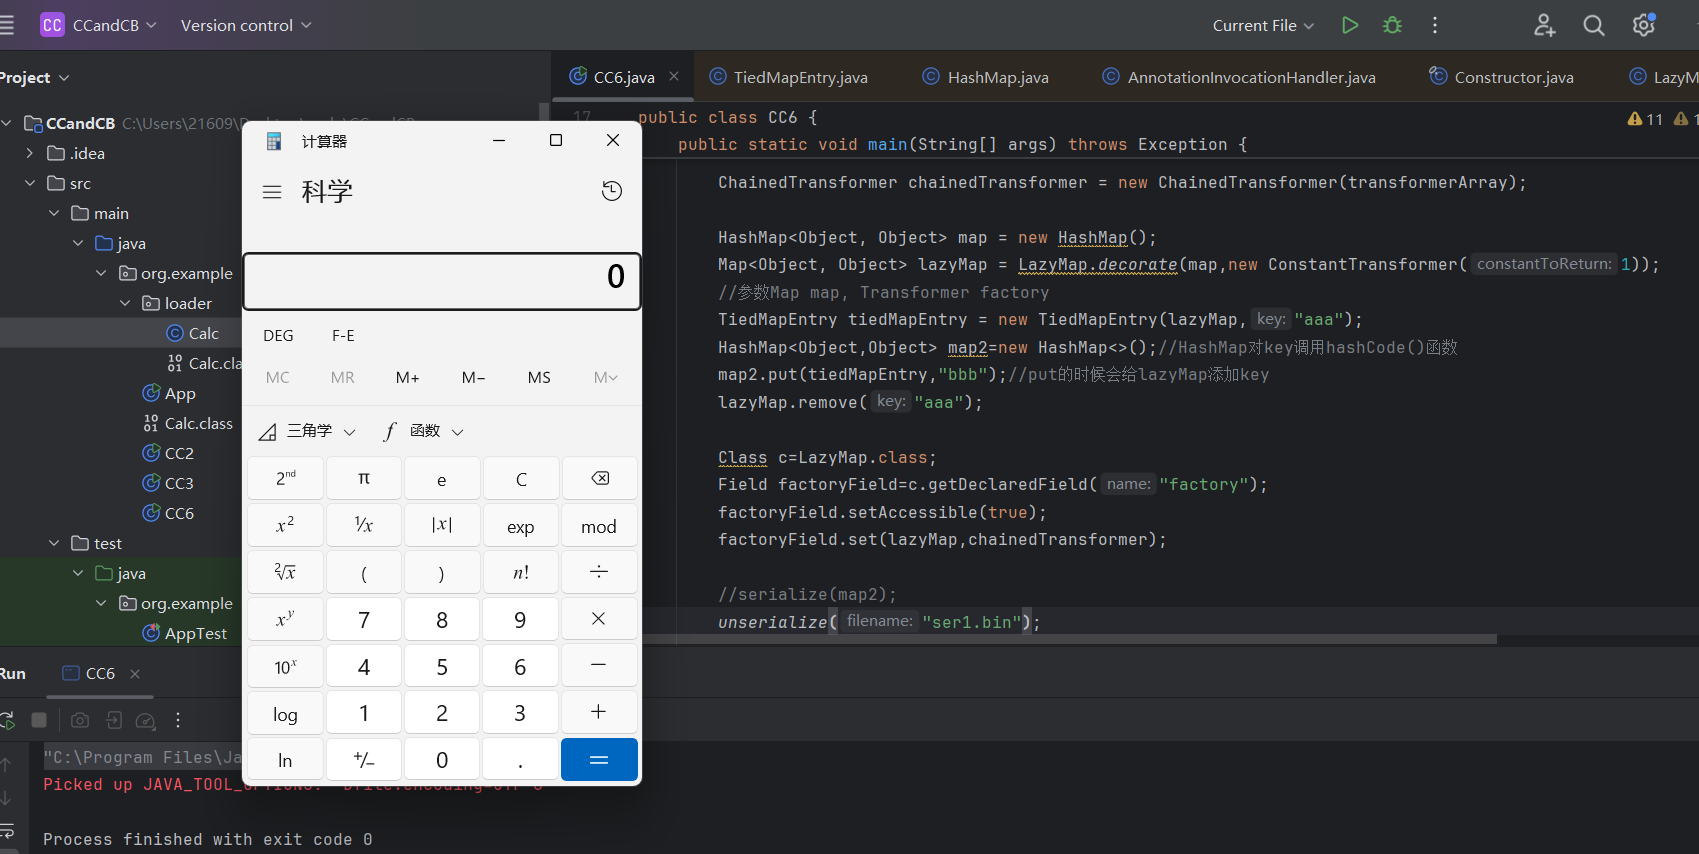Open the Project view dropdown
The image size is (1699, 854).
(x=35, y=77)
